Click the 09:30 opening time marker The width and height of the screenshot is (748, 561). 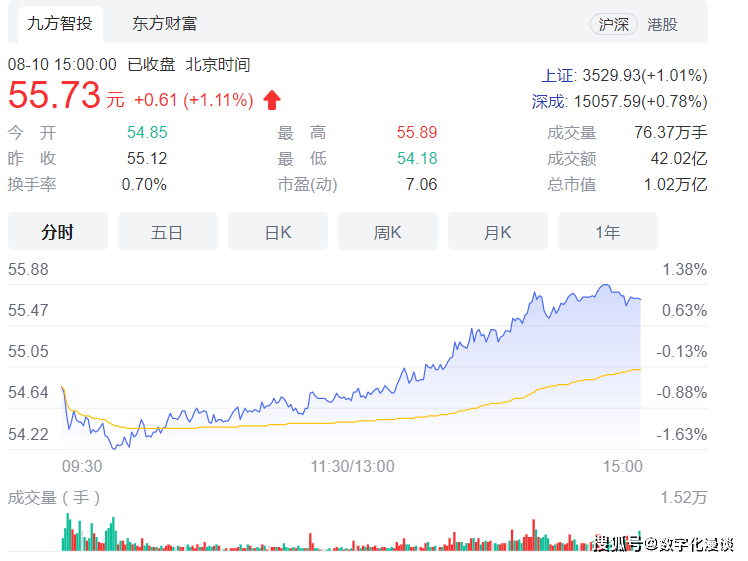coord(82,466)
